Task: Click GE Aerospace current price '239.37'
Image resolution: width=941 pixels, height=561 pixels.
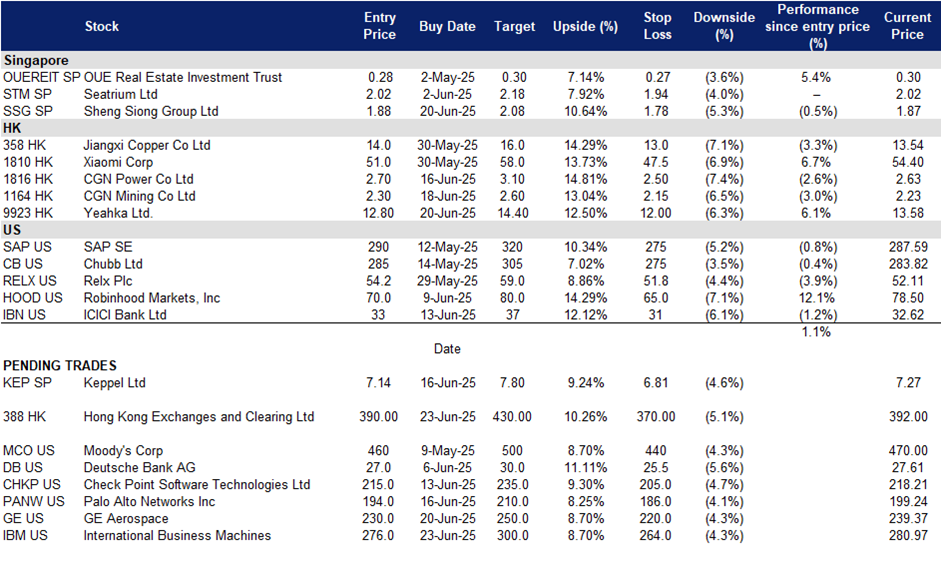Action: pyautogui.click(x=908, y=518)
